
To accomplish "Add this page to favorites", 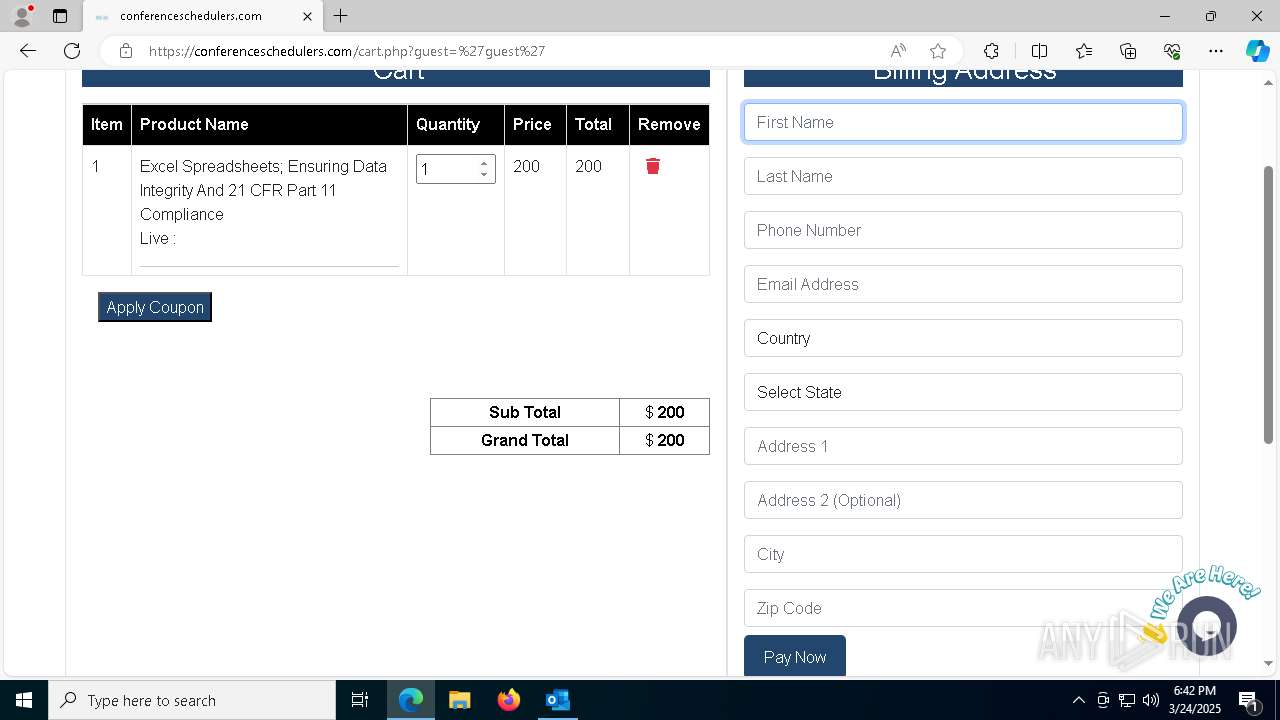I will pos(938,51).
